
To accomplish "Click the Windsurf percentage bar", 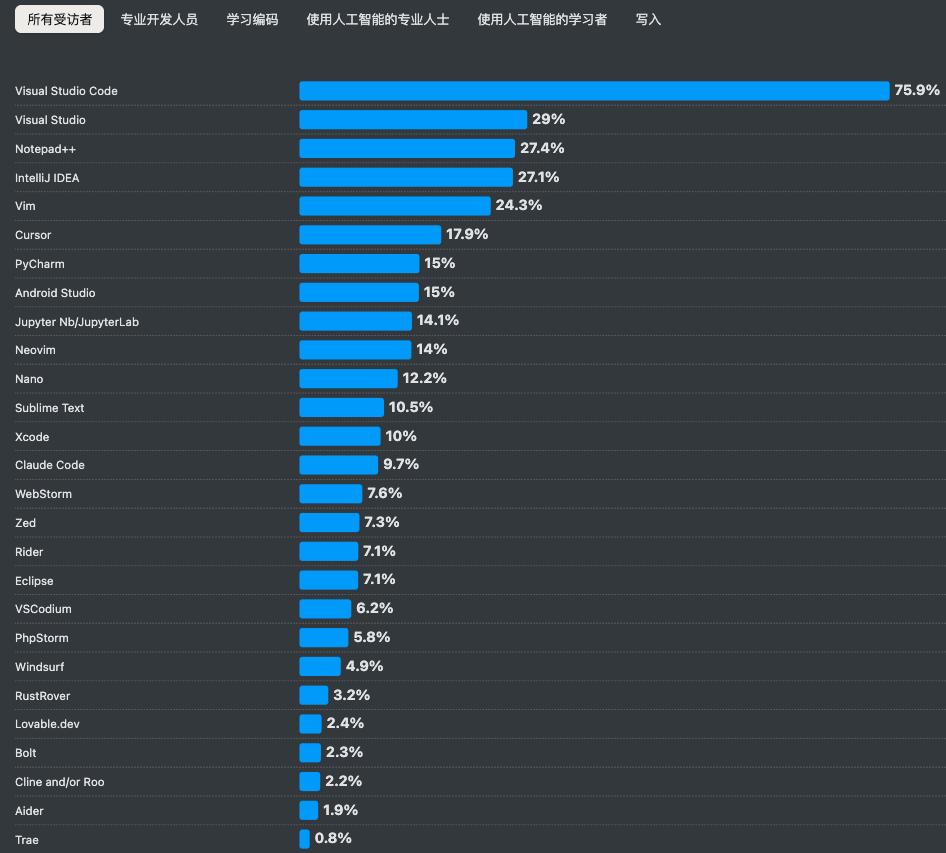I will (318, 666).
